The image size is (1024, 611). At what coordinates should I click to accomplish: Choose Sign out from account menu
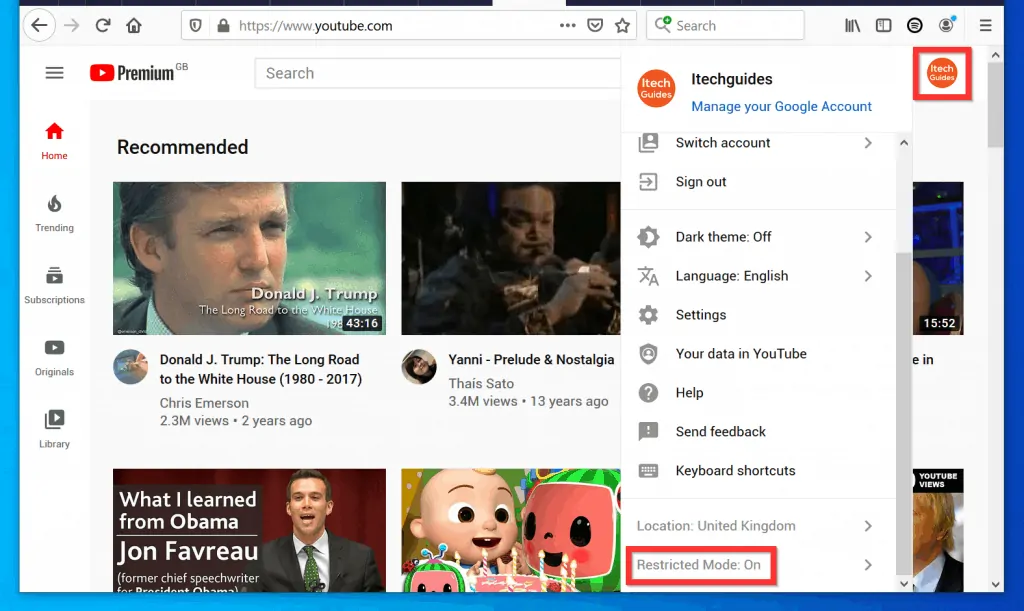[758, 182]
